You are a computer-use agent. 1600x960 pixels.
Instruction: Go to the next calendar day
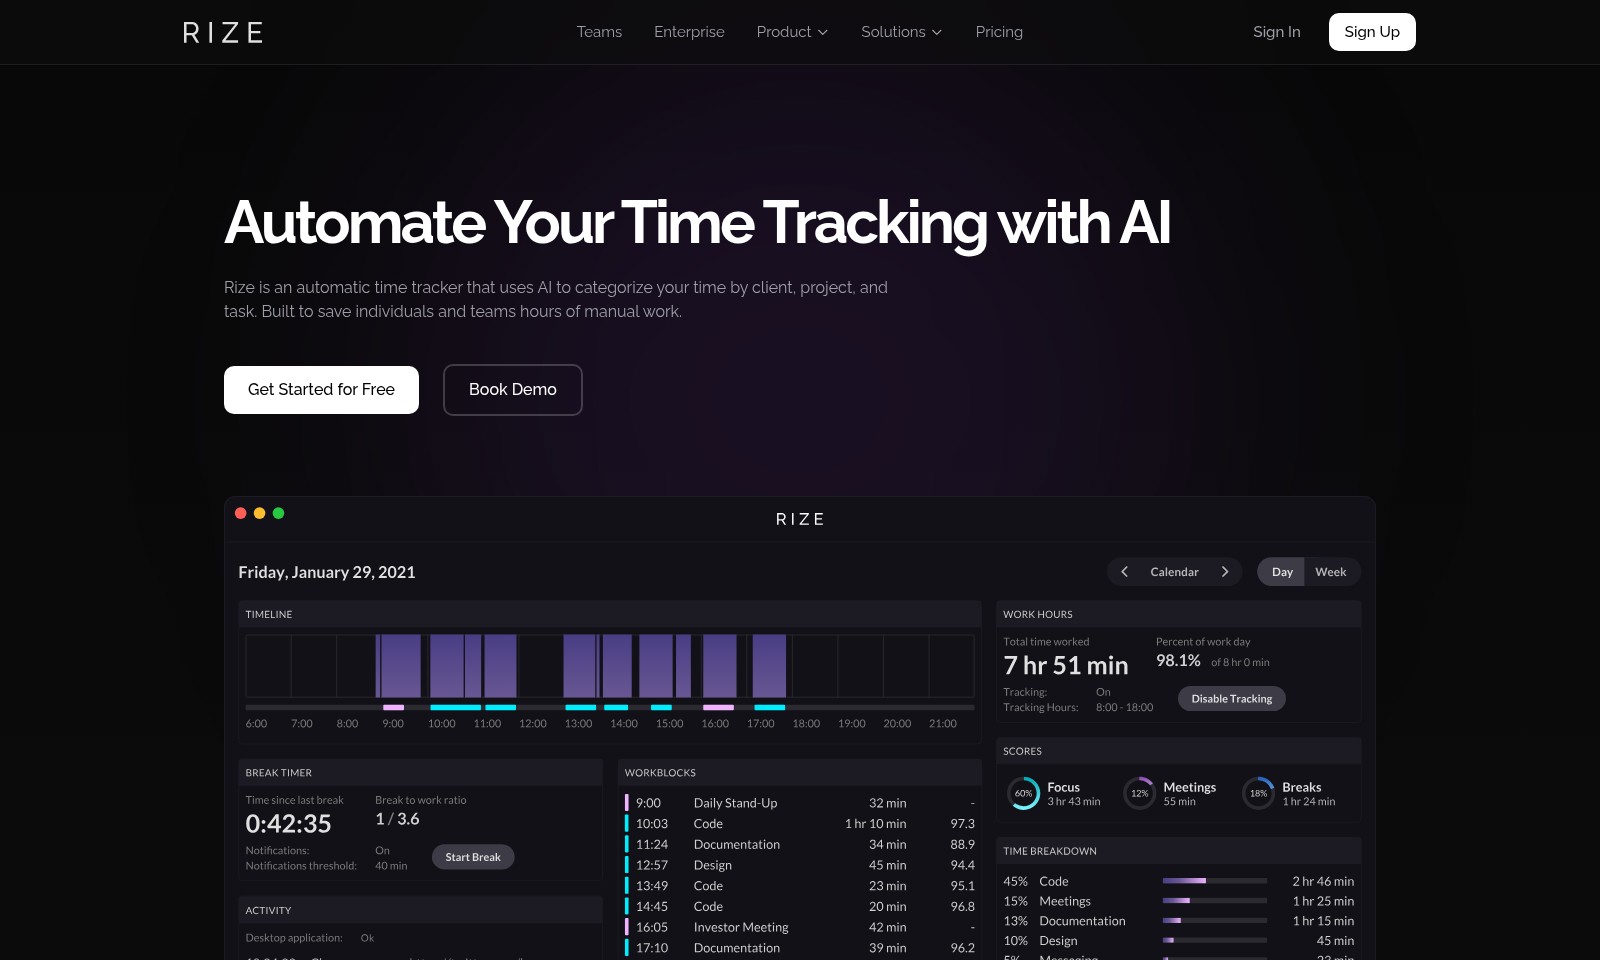click(x=1225, y=572)
